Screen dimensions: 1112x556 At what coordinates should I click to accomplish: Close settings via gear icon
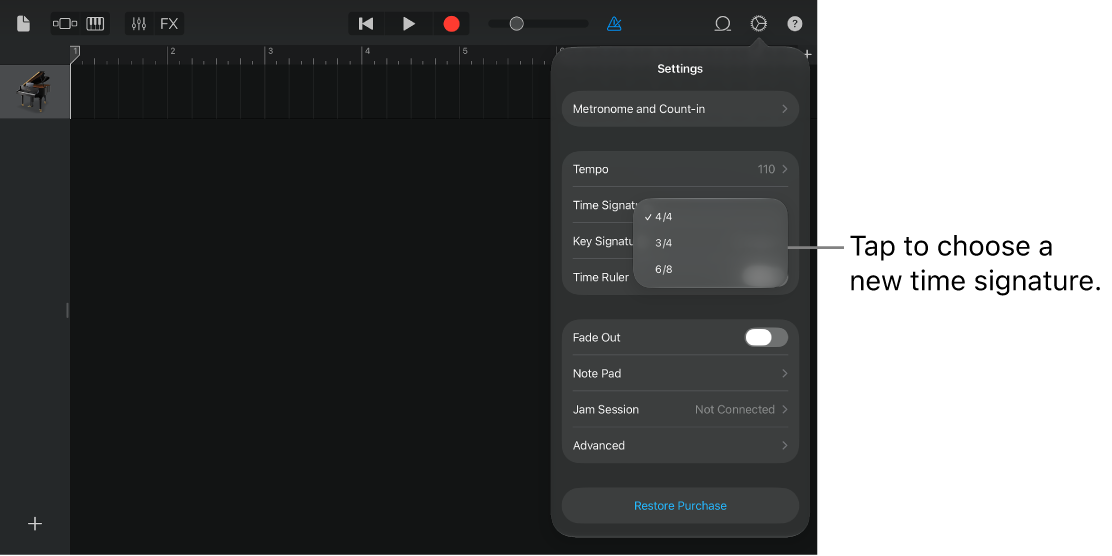758,23
